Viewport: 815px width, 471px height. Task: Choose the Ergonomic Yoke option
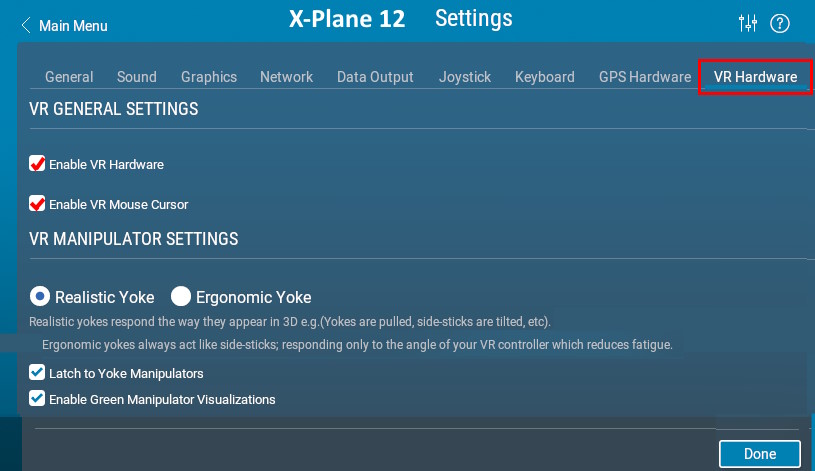tap(181, 296)
